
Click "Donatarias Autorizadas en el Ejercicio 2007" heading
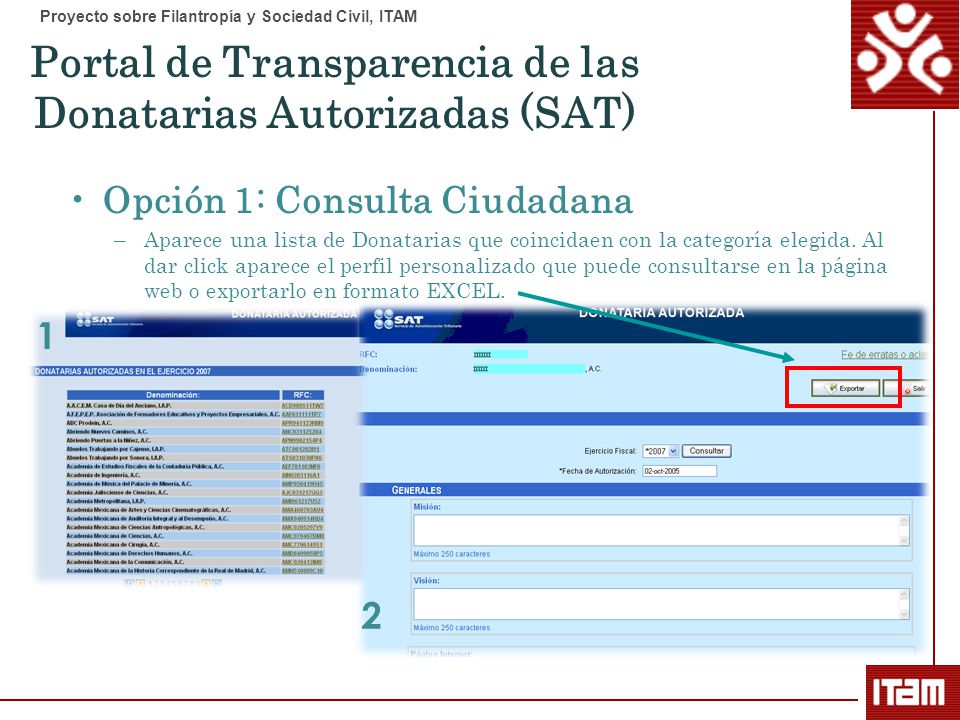[123, 371]
